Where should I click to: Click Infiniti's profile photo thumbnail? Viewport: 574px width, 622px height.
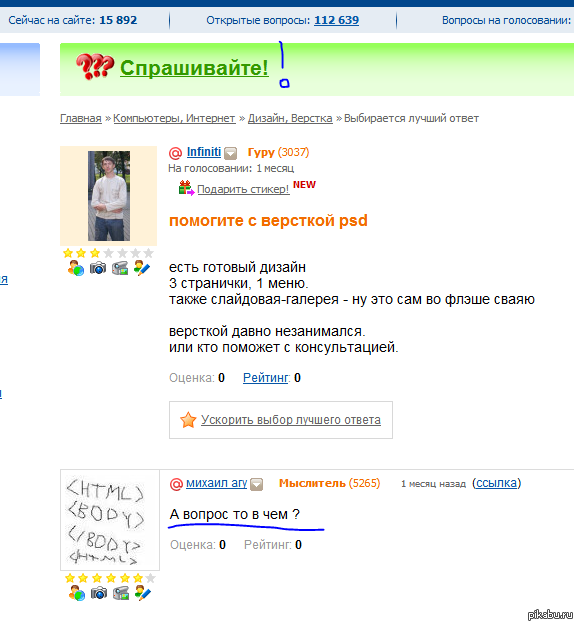109,196
